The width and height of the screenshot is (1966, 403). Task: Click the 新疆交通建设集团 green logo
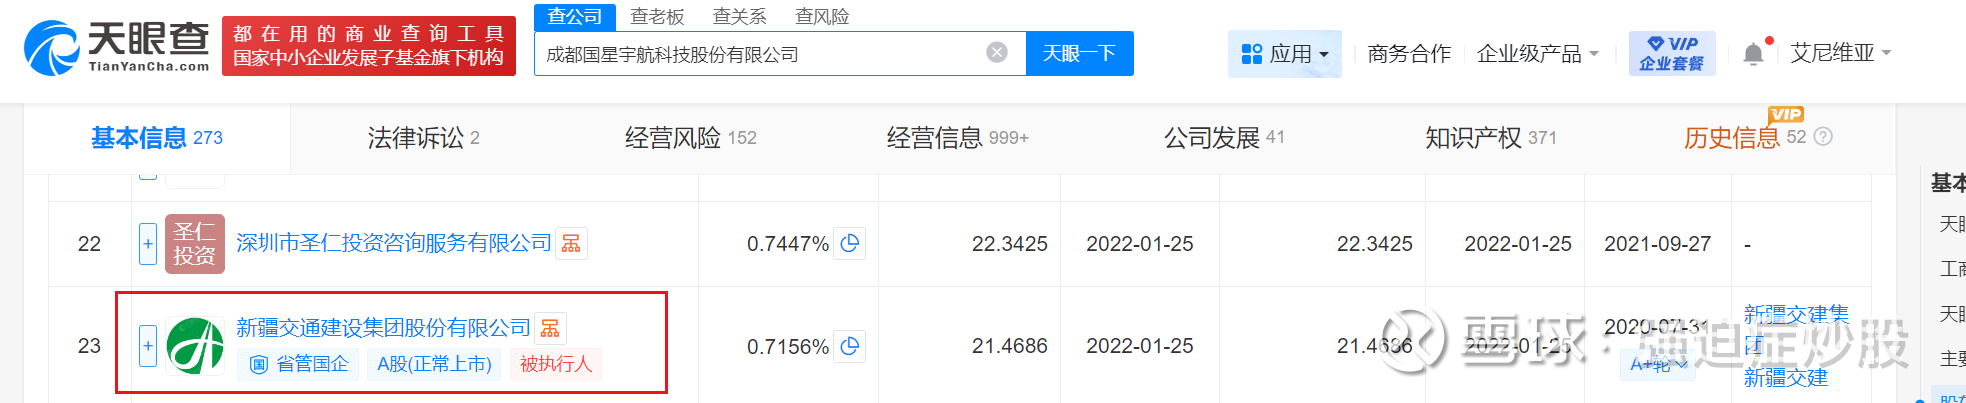pyautogui.click(x=195, y=346)
